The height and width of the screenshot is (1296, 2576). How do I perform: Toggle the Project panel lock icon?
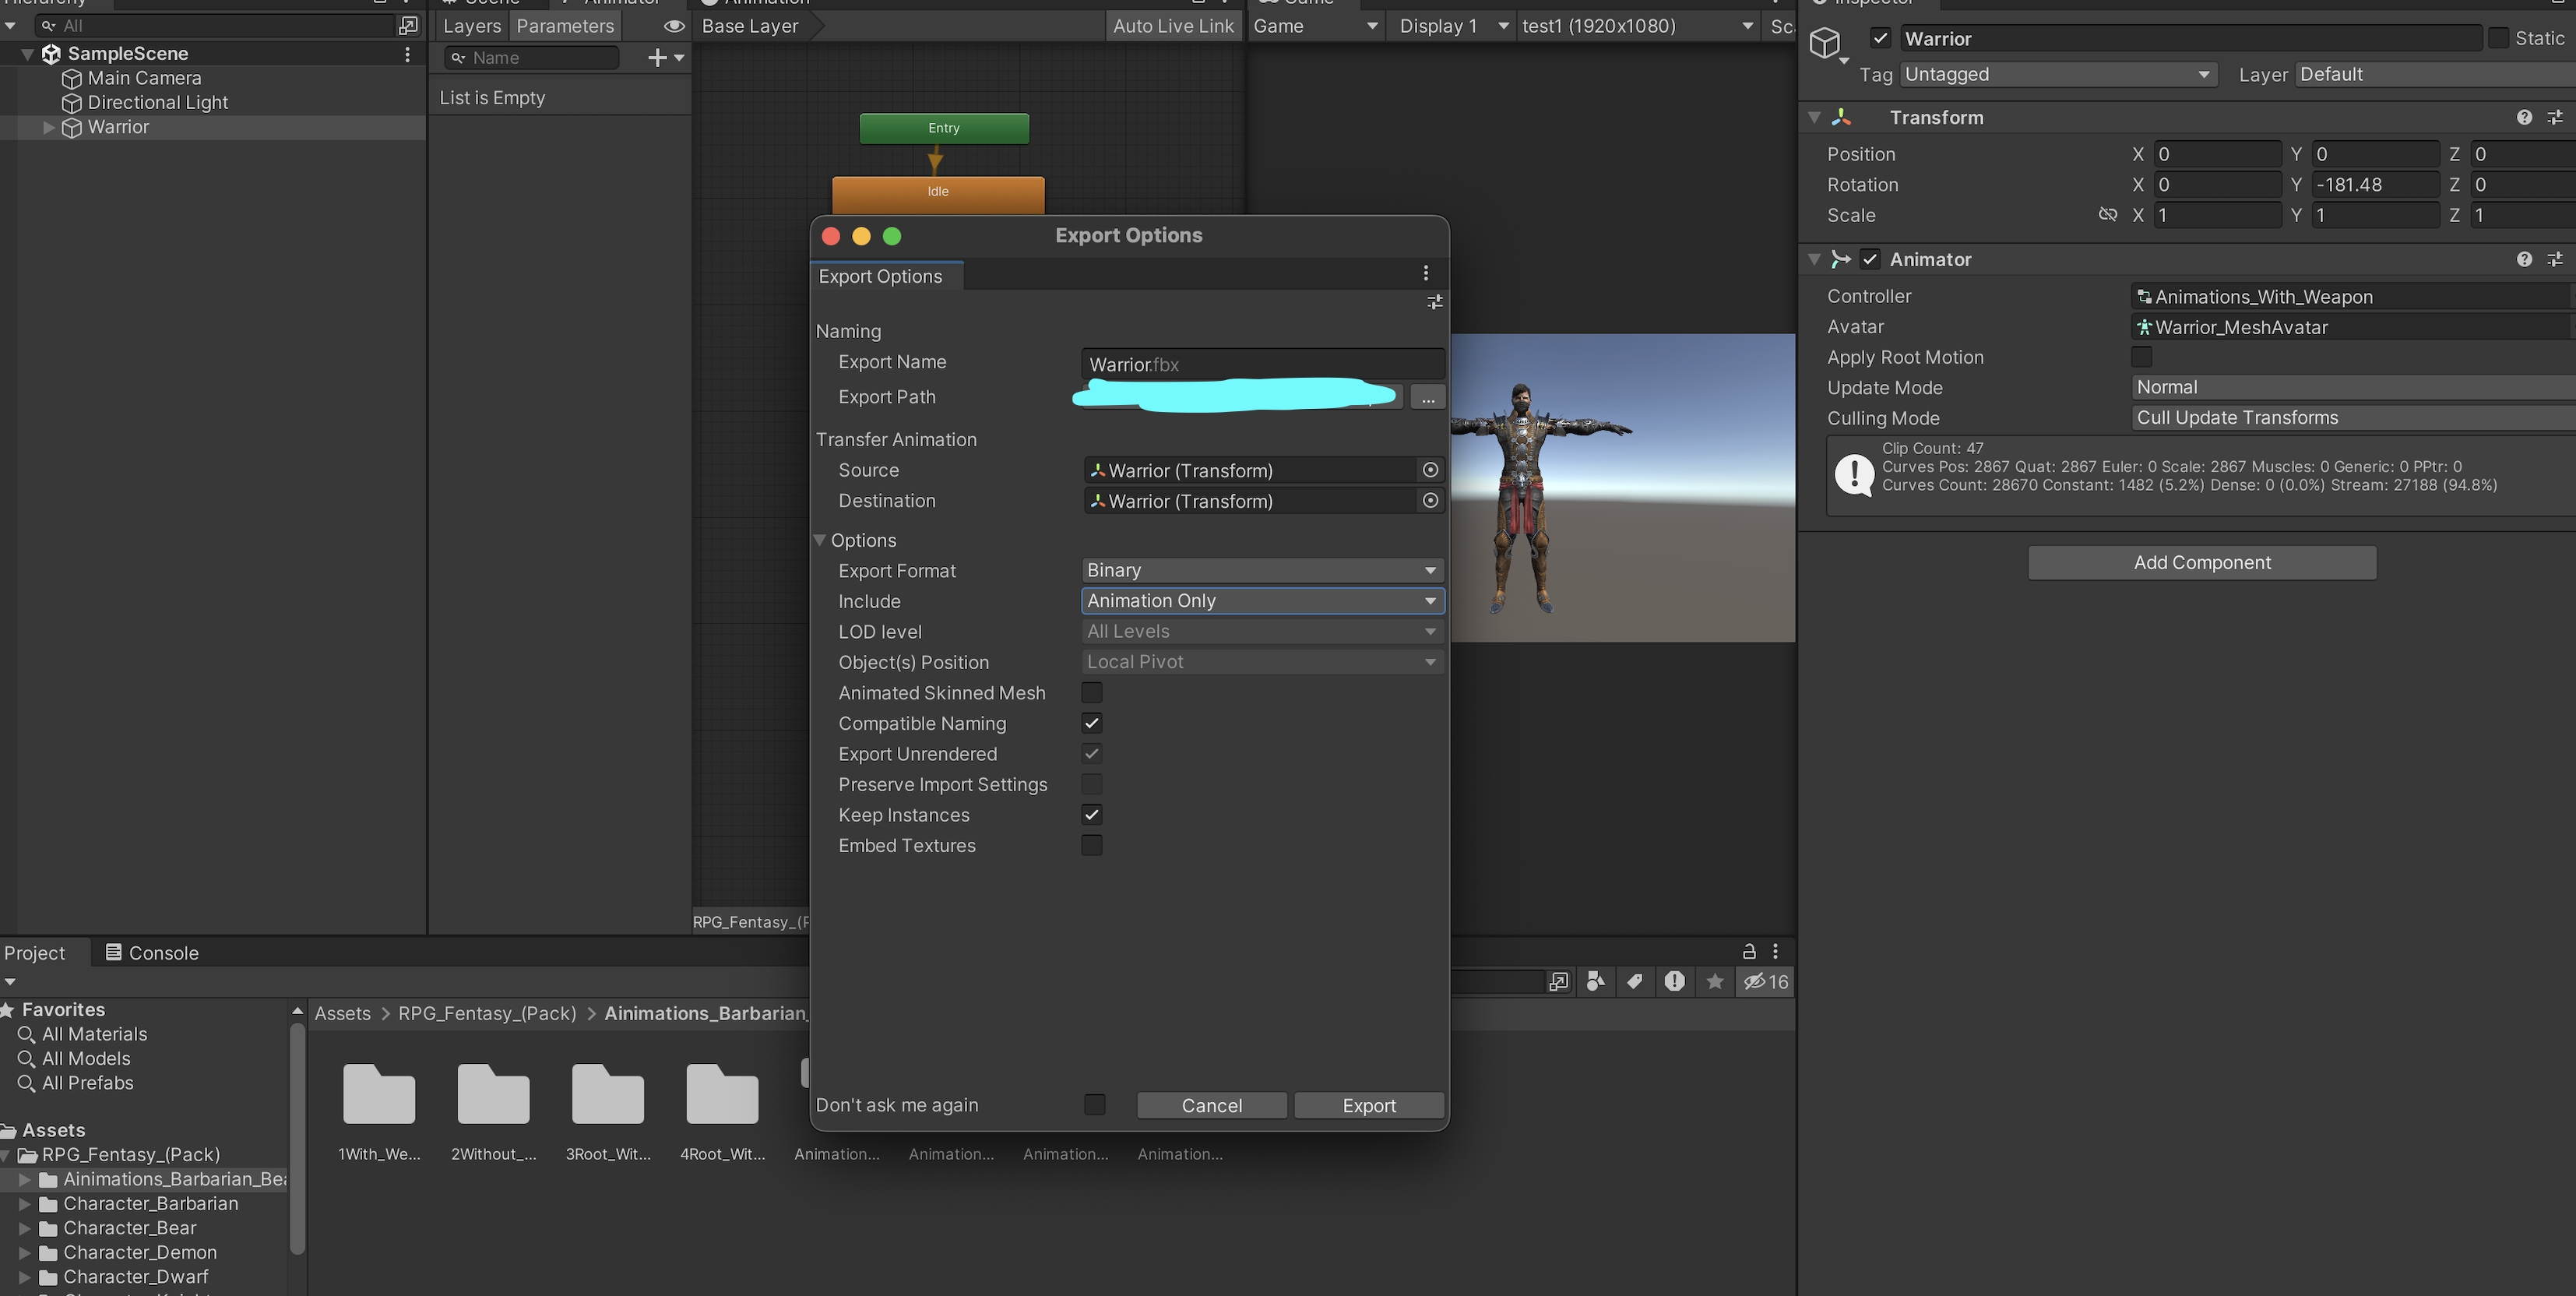click(1748, 952)
